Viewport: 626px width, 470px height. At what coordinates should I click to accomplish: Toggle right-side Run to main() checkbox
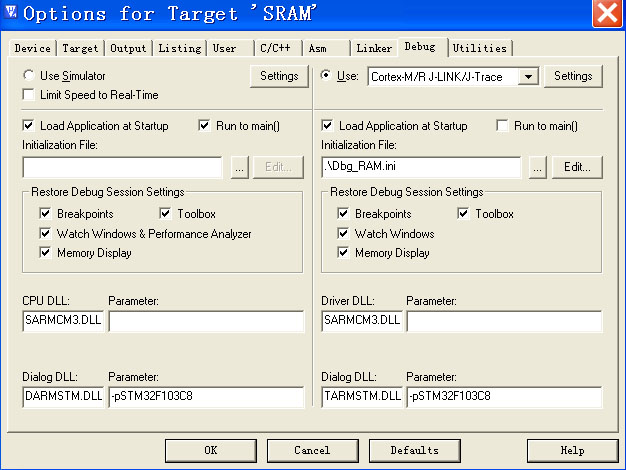(x=503, y=126)
